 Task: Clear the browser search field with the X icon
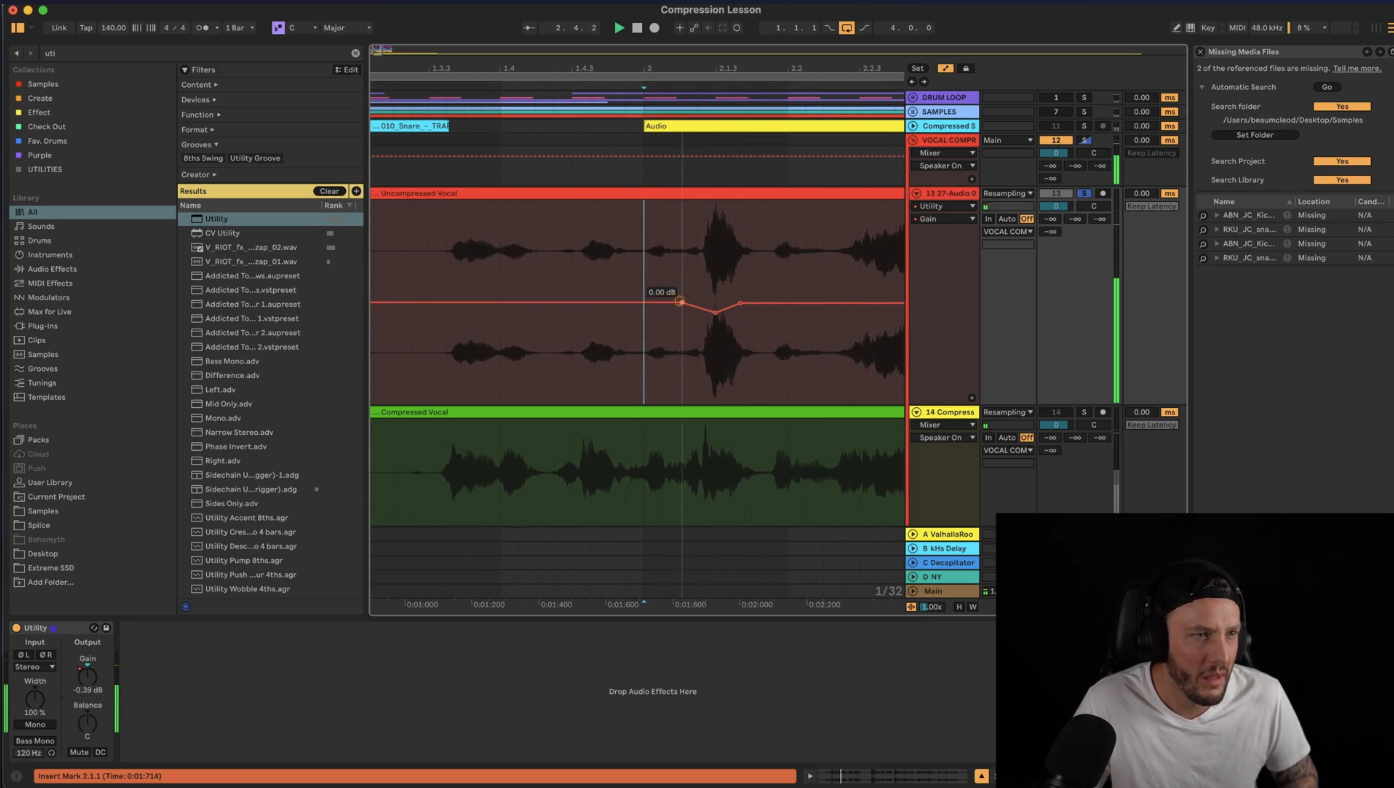pyautogui.click(x=355, y=53)
